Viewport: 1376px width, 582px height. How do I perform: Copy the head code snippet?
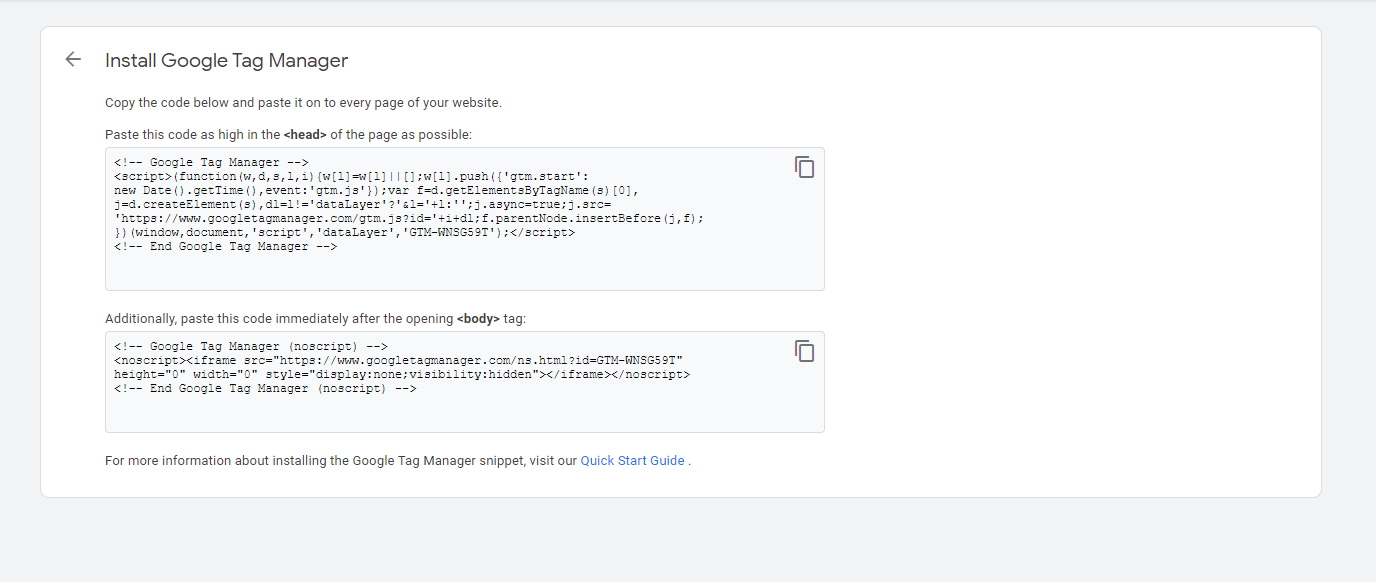805,167
